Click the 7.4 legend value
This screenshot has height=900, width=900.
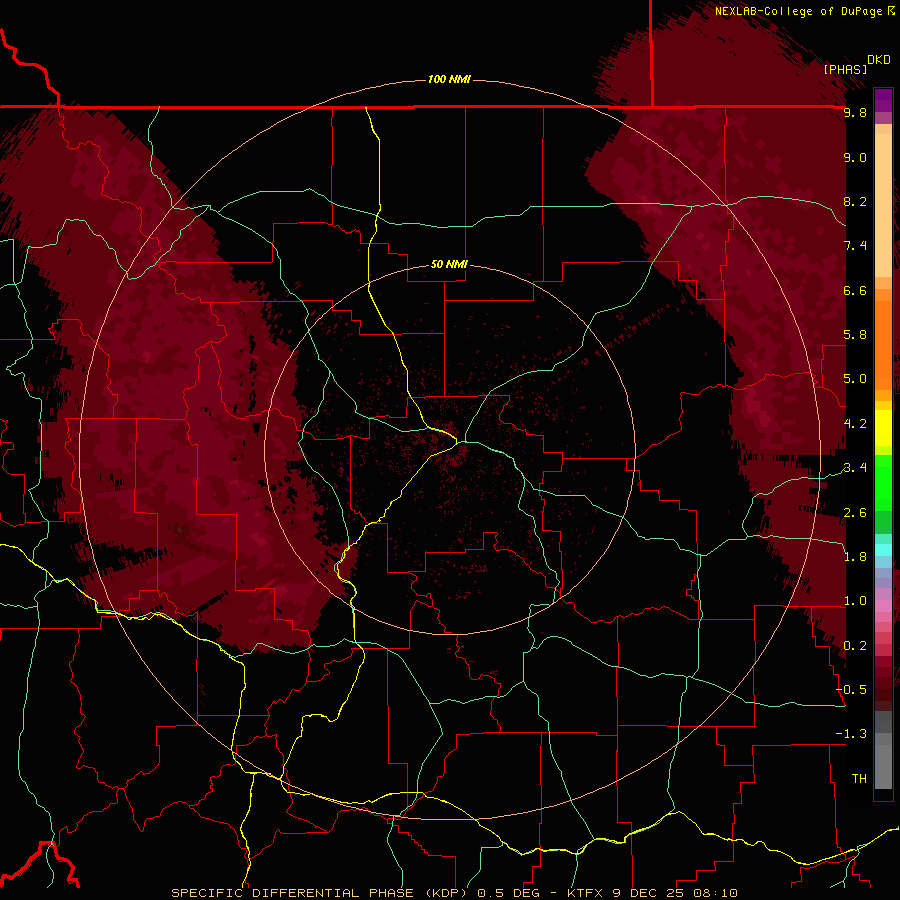coord(855,246)
